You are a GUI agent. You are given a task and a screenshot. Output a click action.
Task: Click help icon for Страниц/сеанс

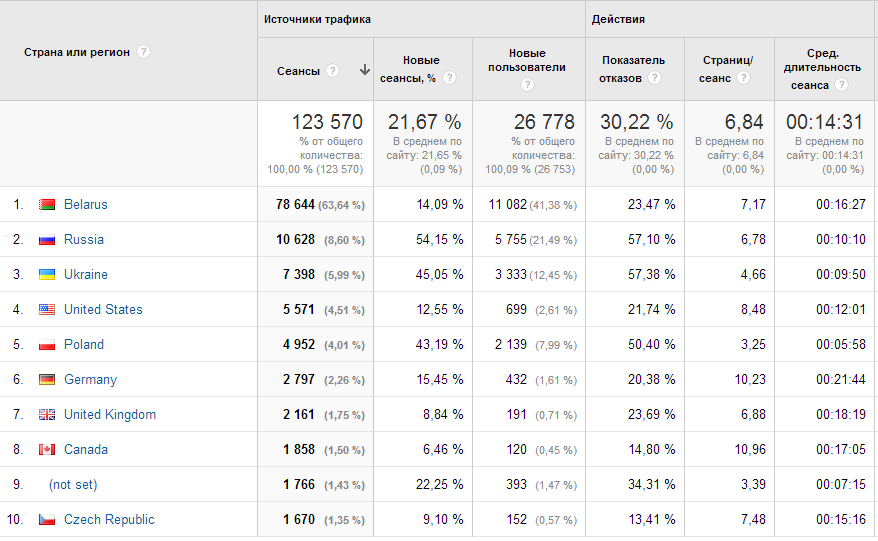[x=743, y=78]
